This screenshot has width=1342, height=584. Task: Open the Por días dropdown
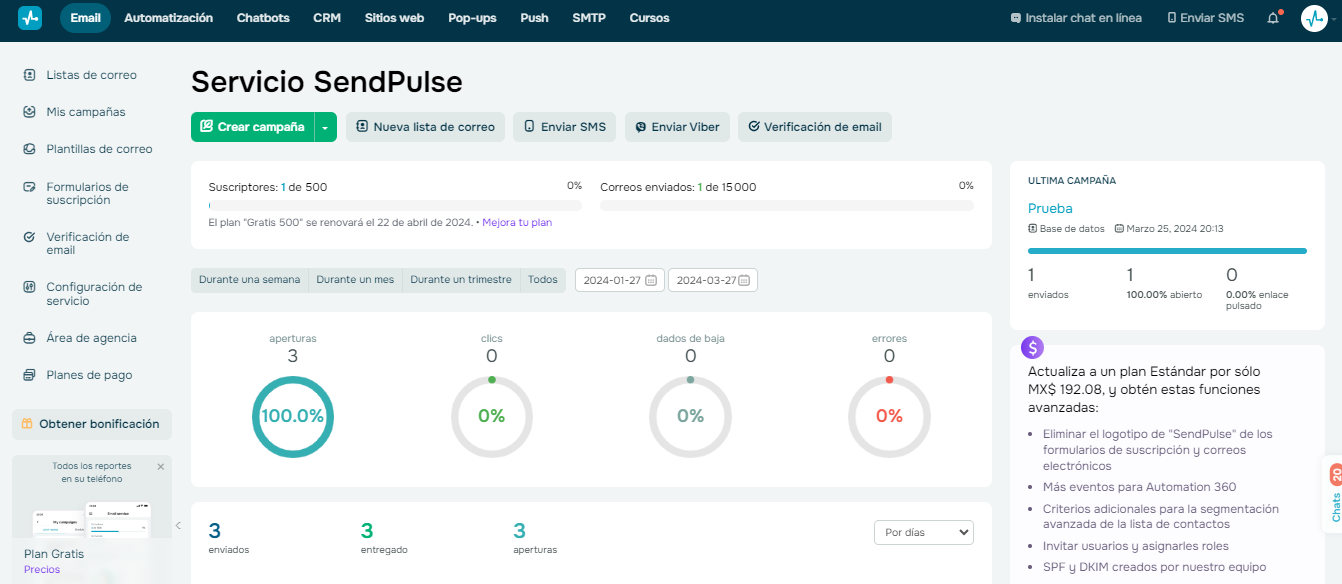tap(923, 533)
